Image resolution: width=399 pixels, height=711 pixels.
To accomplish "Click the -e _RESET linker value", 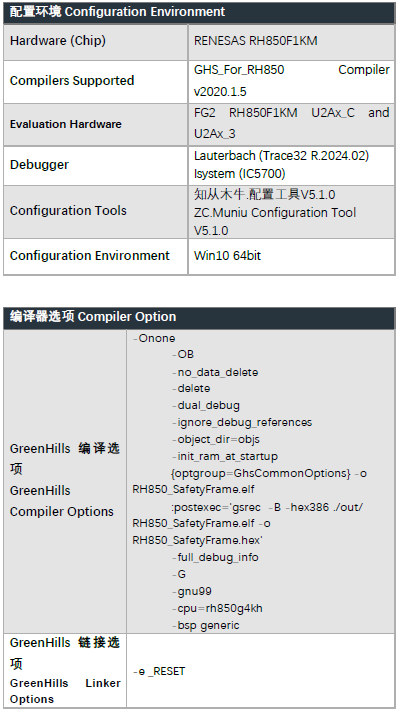I will 159,672.
